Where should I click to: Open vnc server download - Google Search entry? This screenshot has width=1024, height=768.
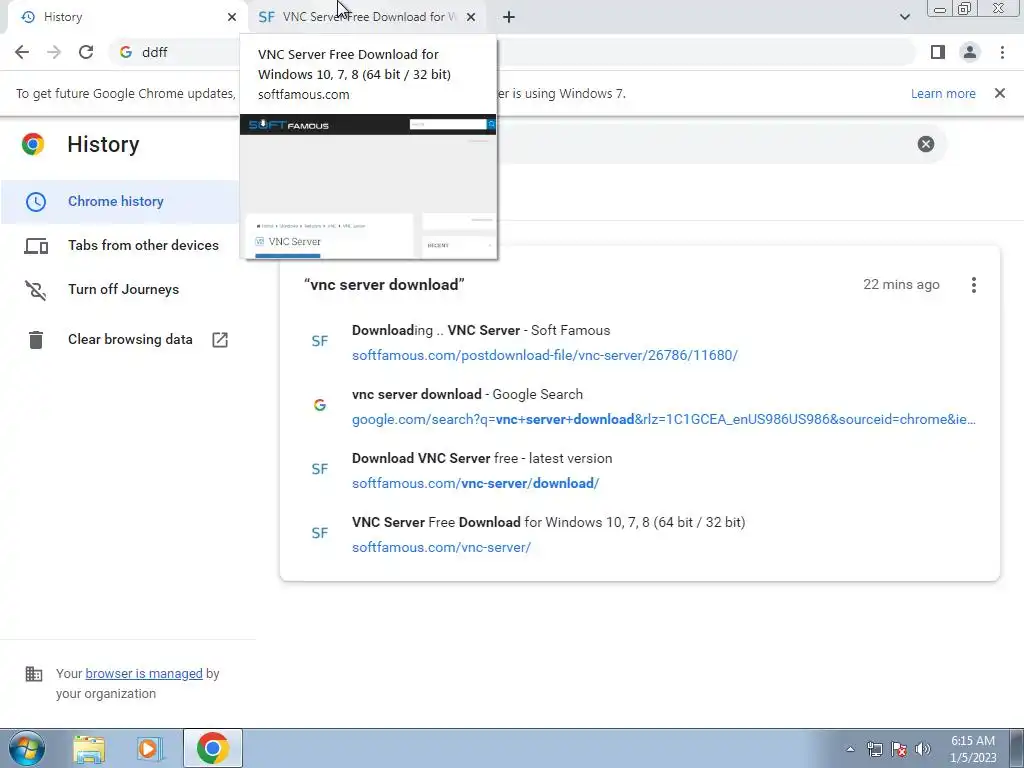click(x=467, y=394)
